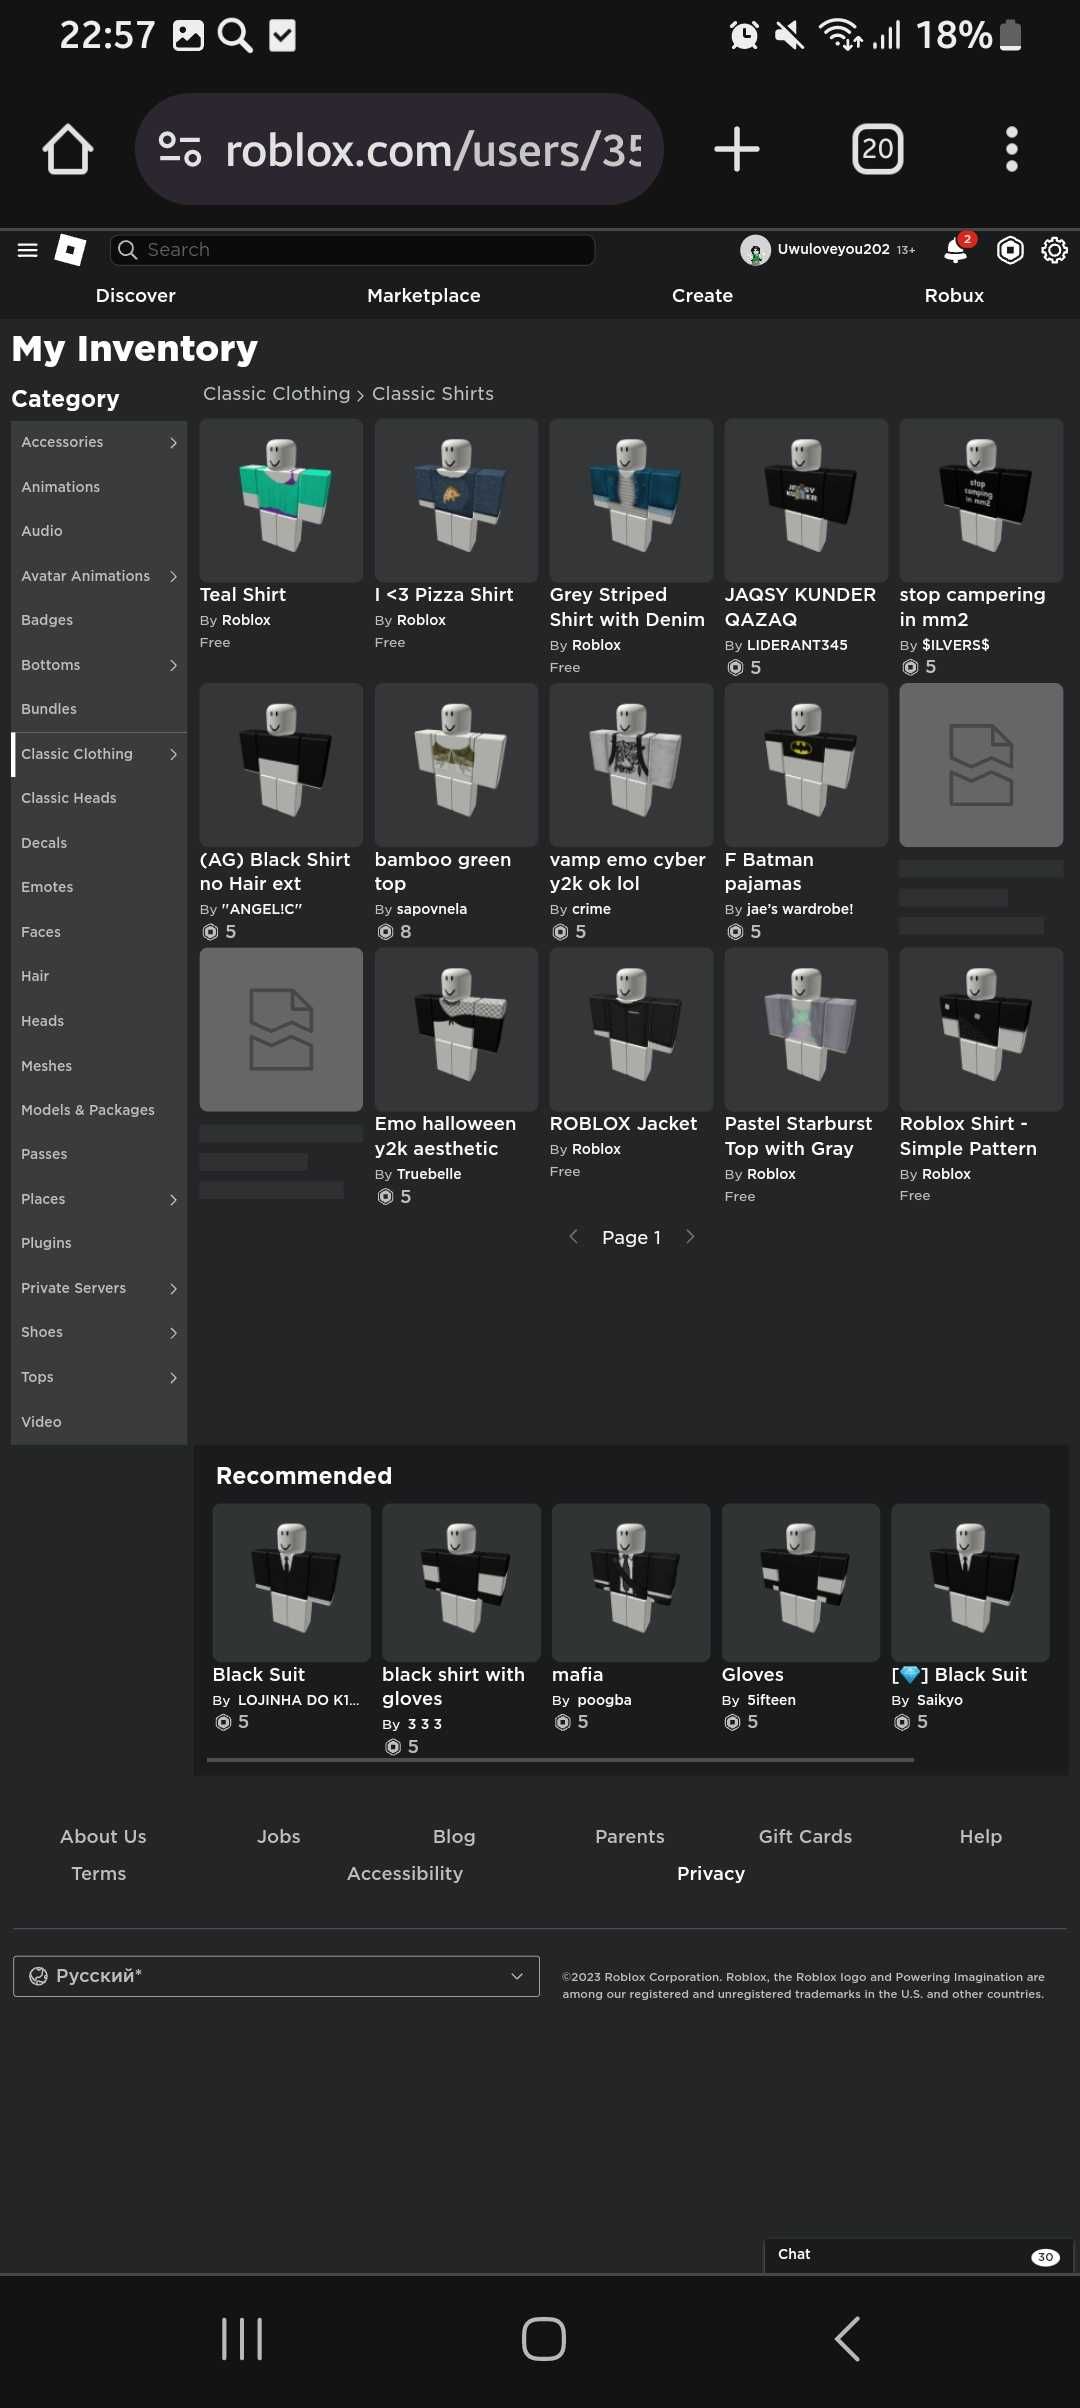Open the Русский language dropdown
Screen dimensions: 1080x2408
[x=276, y=1976]
